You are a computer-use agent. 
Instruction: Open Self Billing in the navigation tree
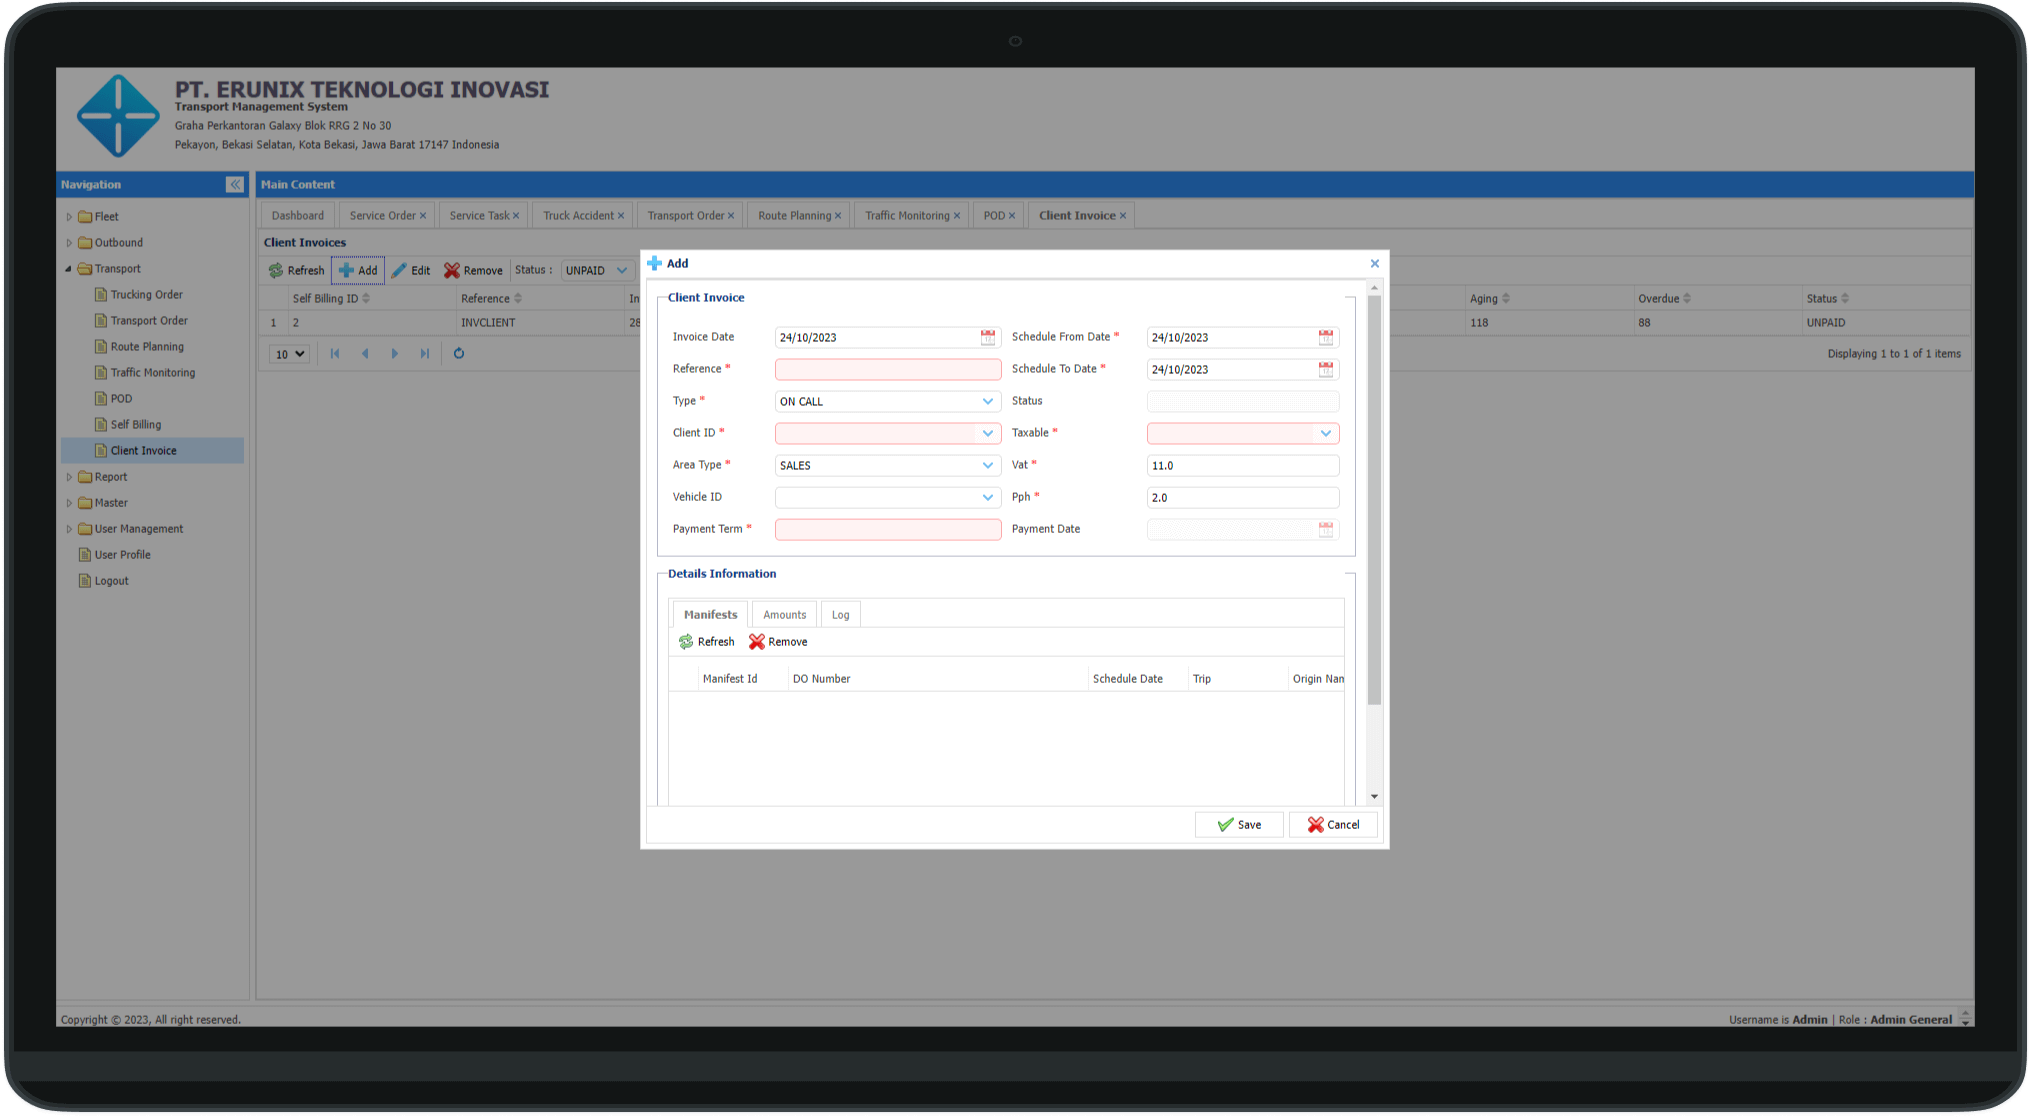coord(136,425)
